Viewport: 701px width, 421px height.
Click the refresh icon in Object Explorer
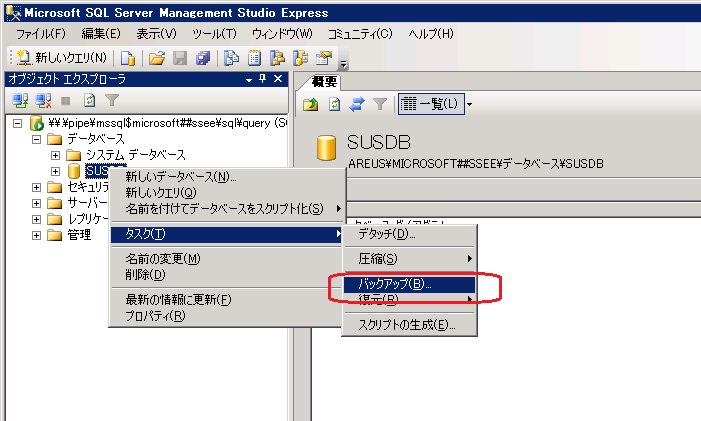89,101
